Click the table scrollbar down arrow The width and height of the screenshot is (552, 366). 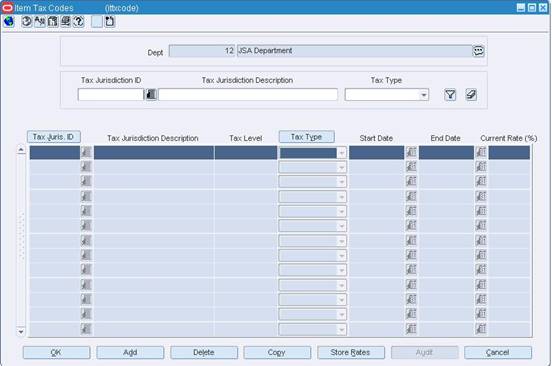pos(21,332)
